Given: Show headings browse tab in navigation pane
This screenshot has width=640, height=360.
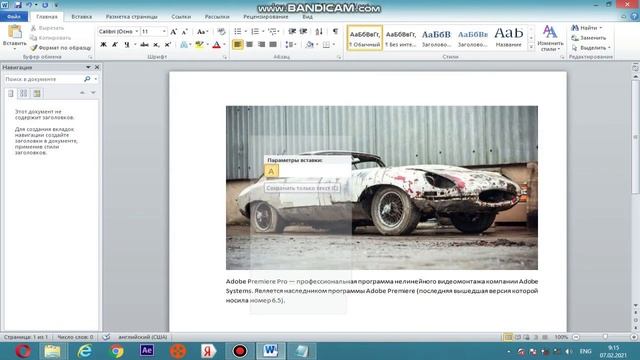Looking at the screenshot, I should [x=11, y=93].
